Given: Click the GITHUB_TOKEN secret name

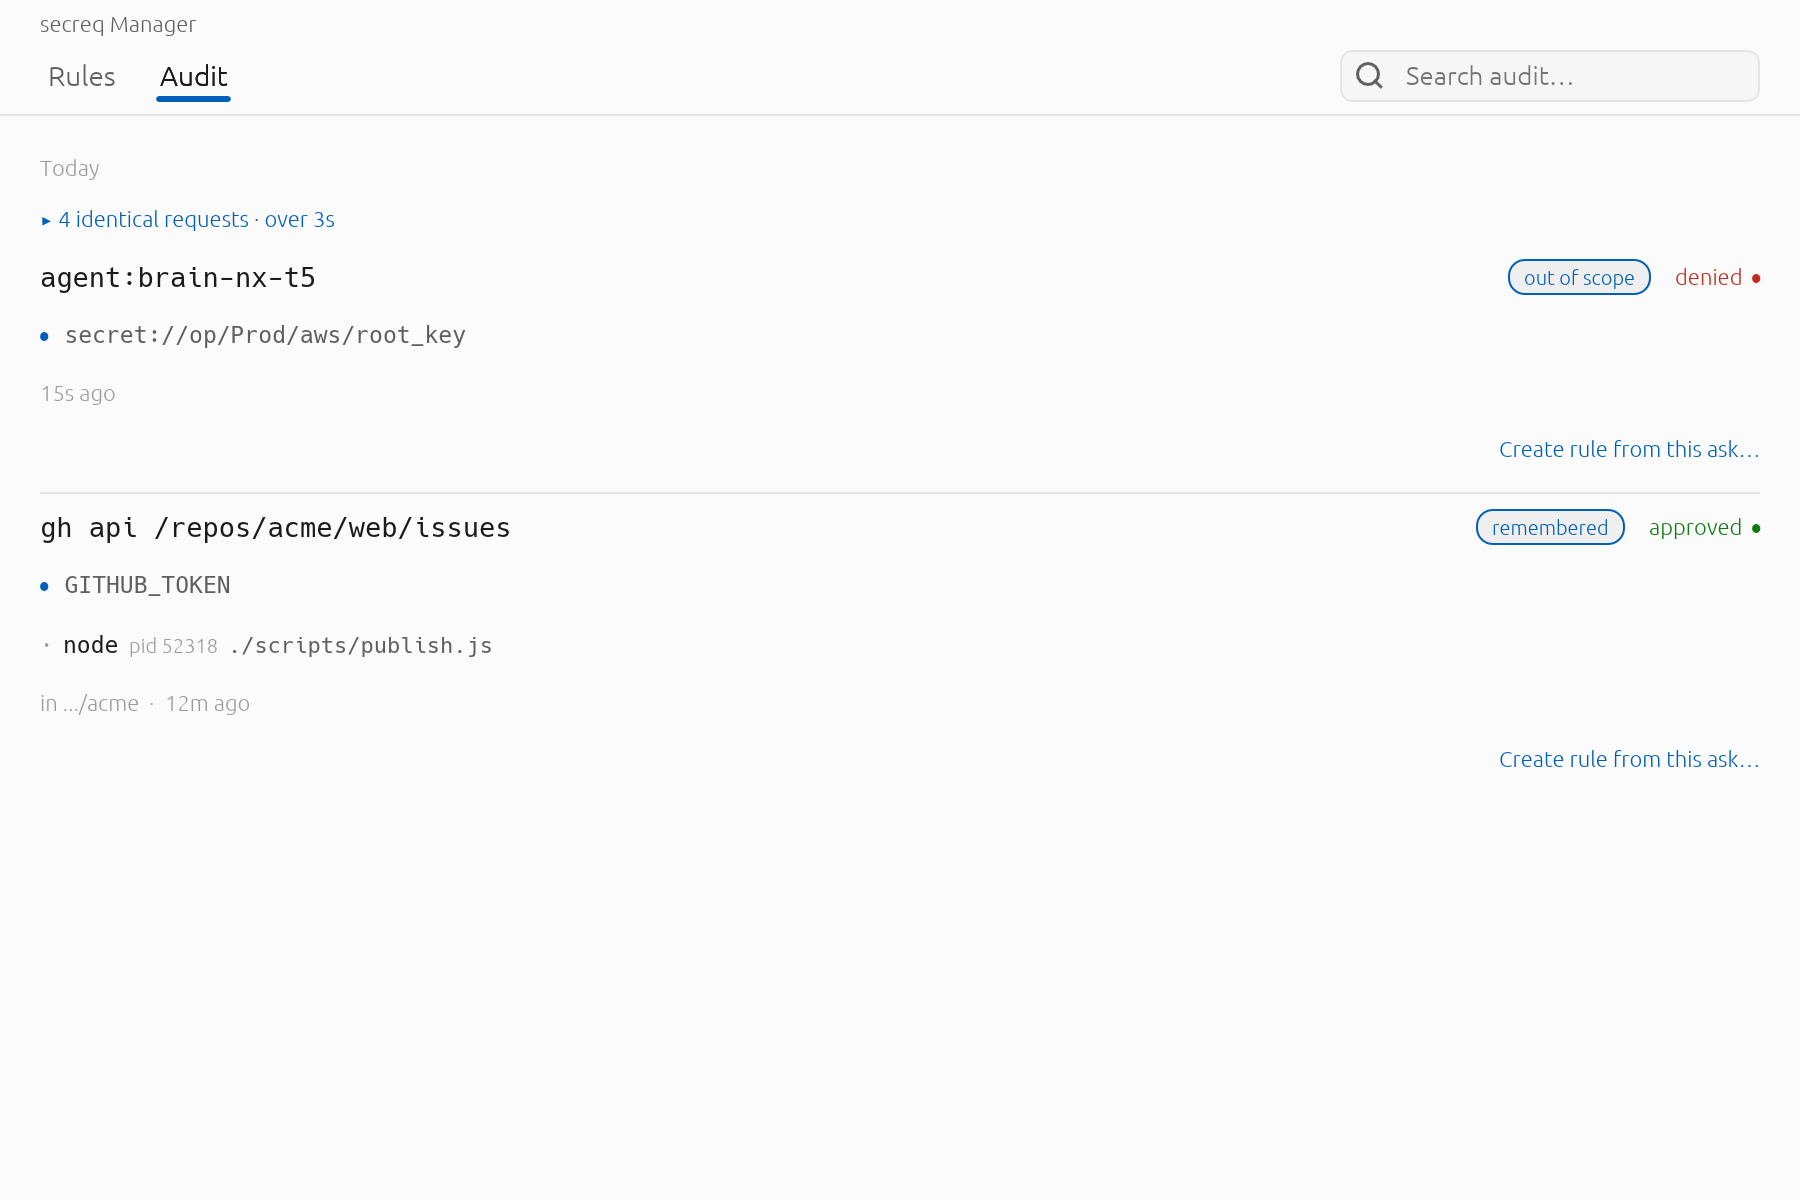Looking at the screenshot, I should click(x=147, y=586).
